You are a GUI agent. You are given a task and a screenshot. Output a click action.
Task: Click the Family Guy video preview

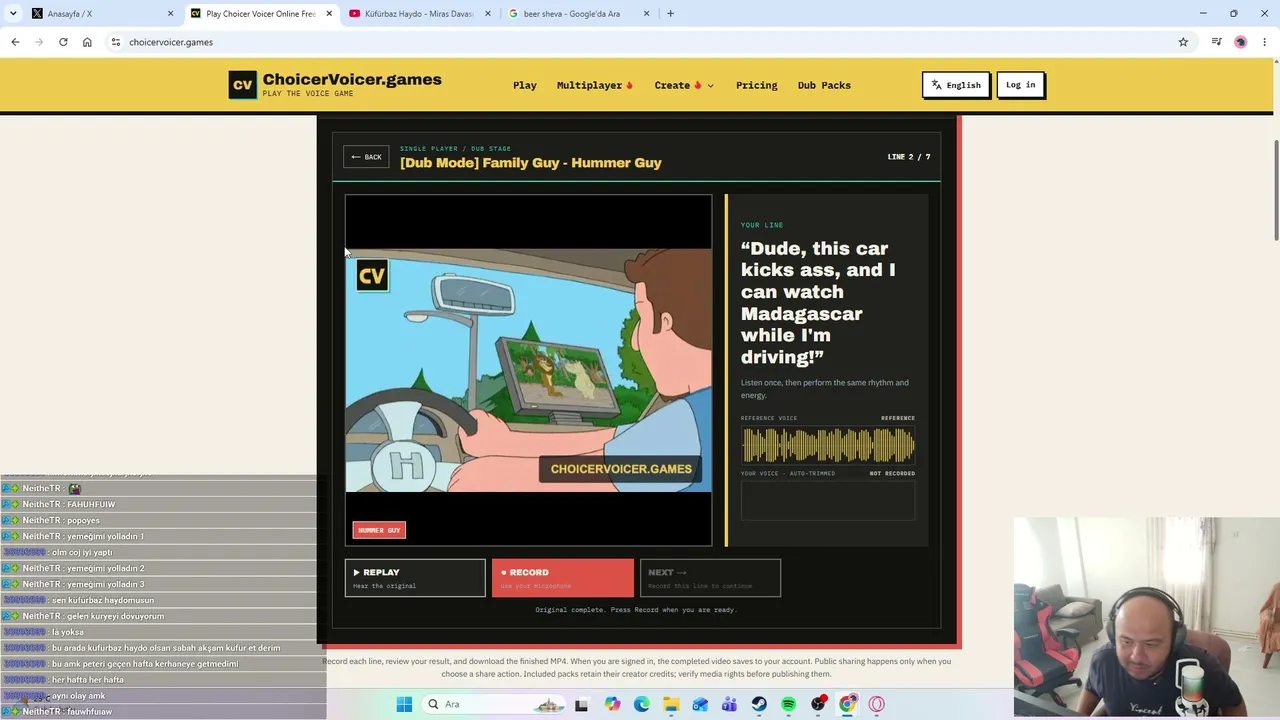coord(528,370)
